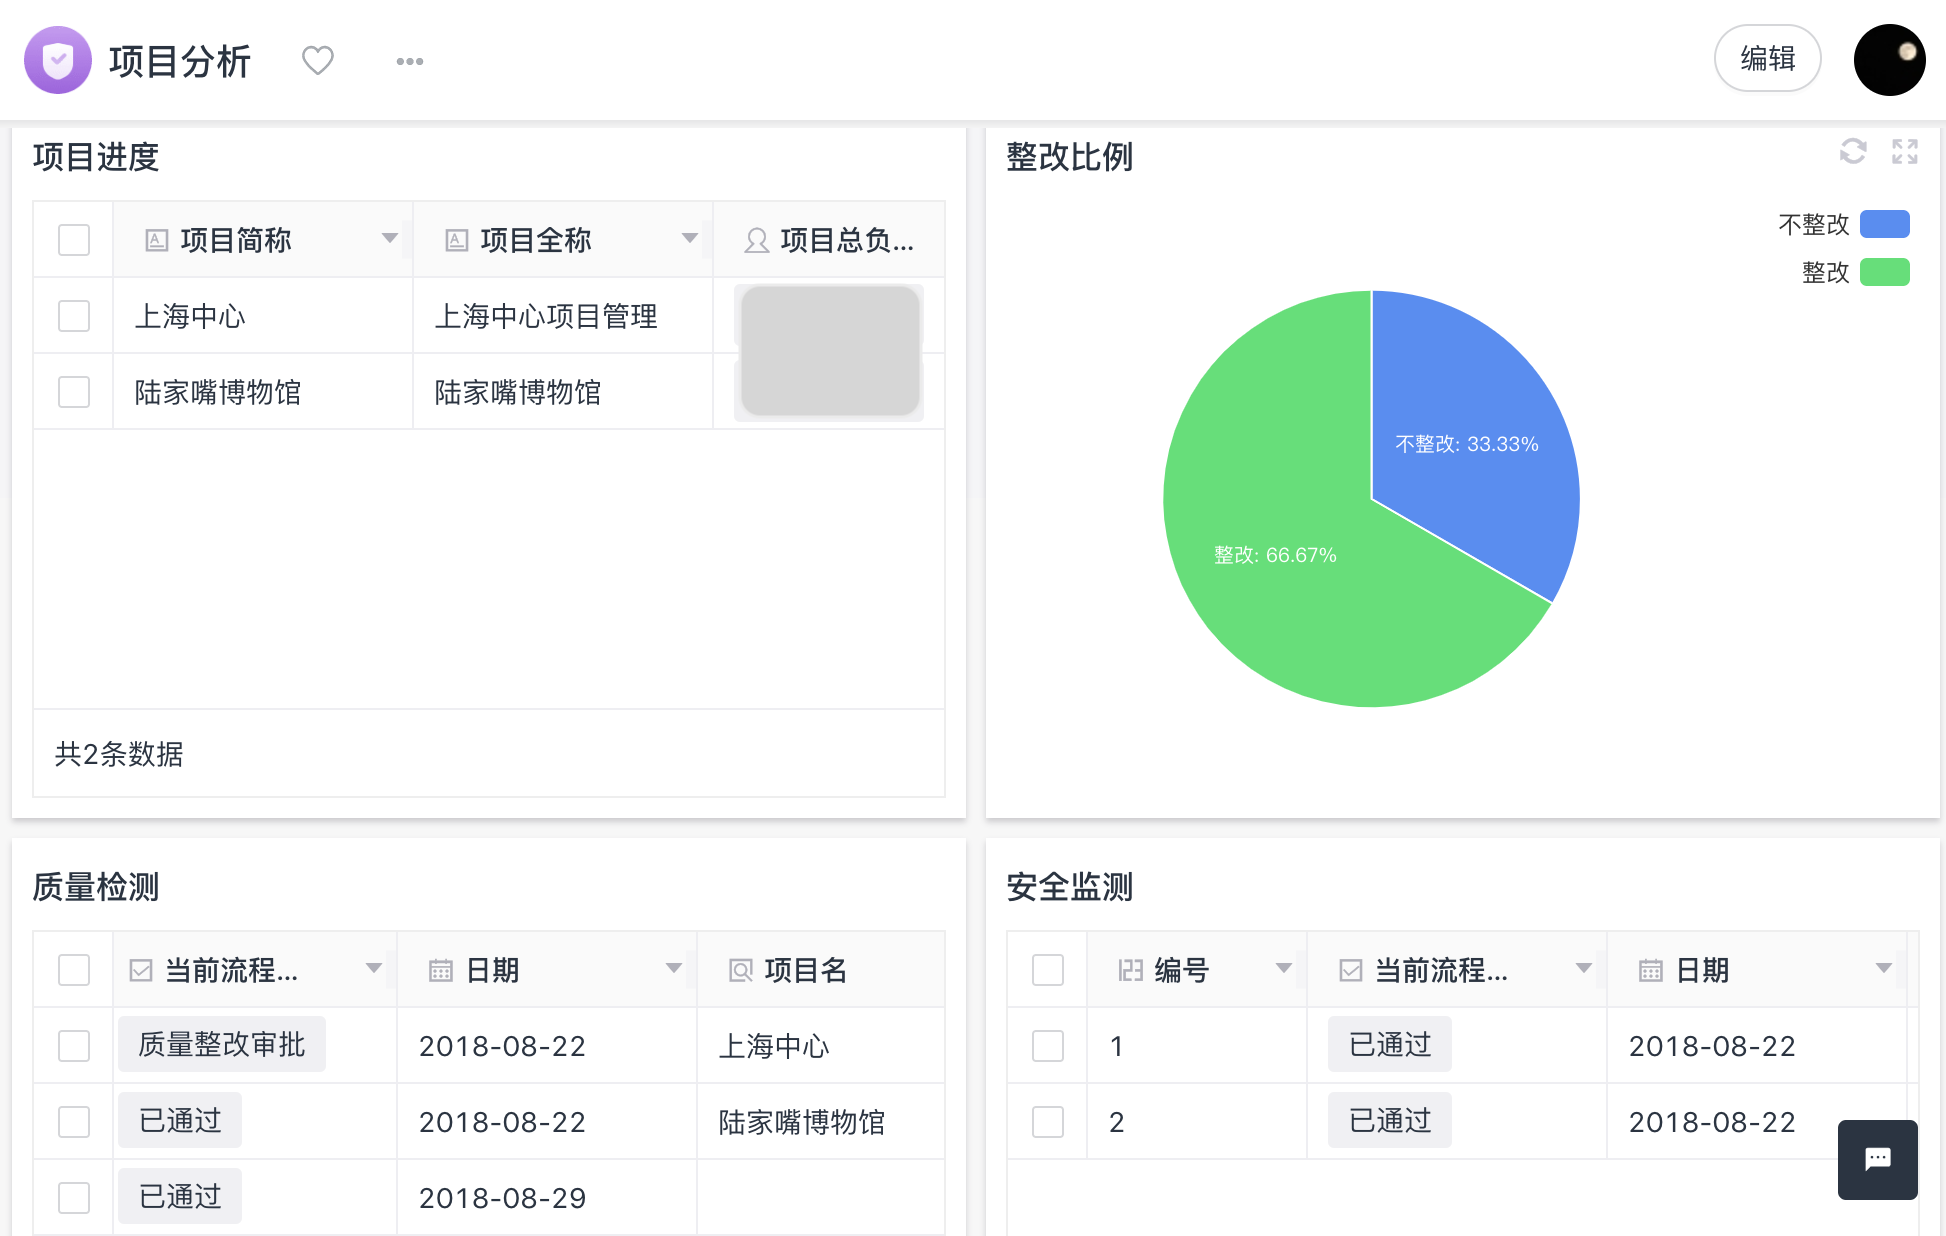Viewport: 1946px width, 1236px height.
Task: Click the 整改比例 panel title
Action: [1069, 157]
